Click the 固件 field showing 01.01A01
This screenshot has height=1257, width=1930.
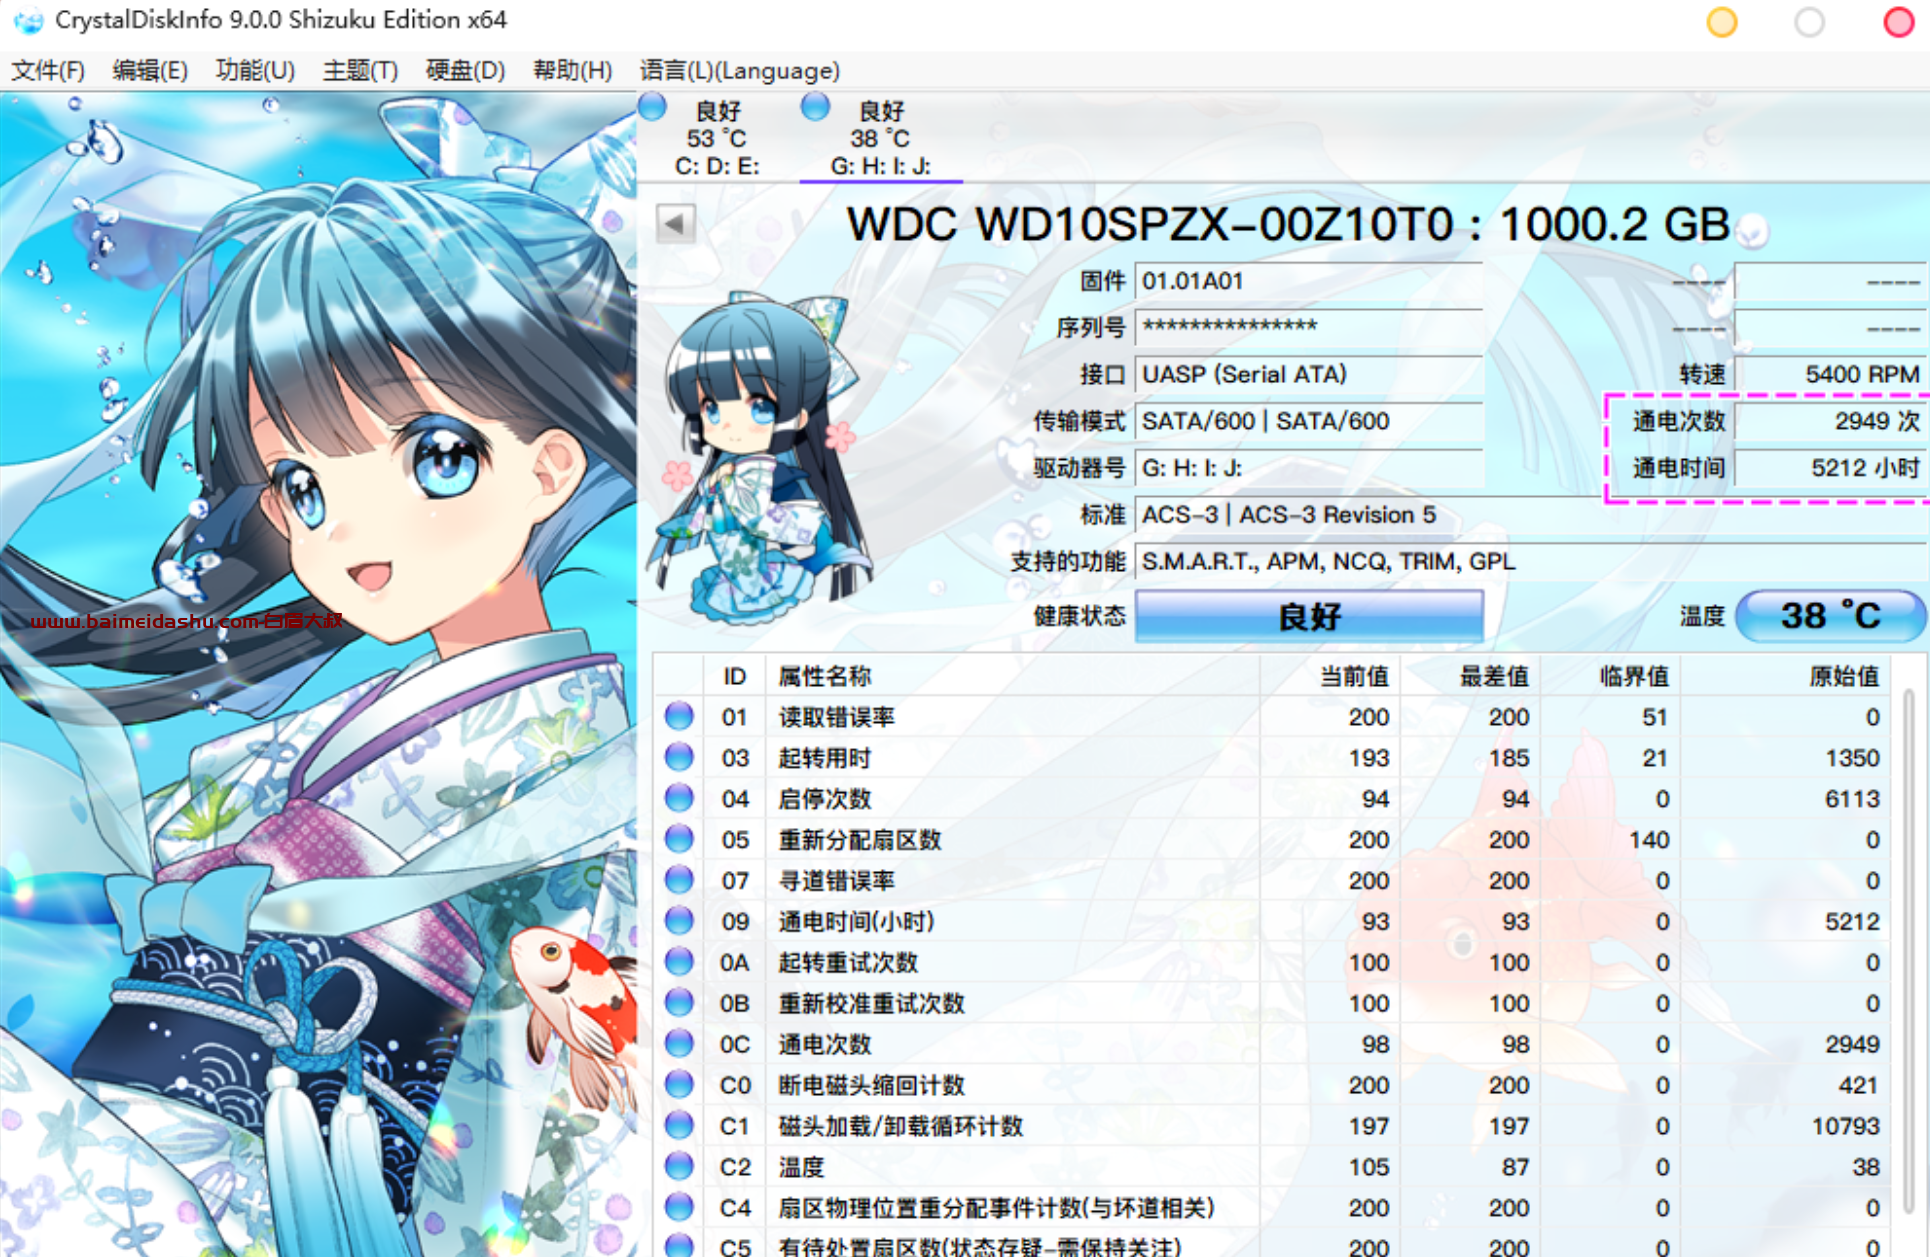[1309, 281]
